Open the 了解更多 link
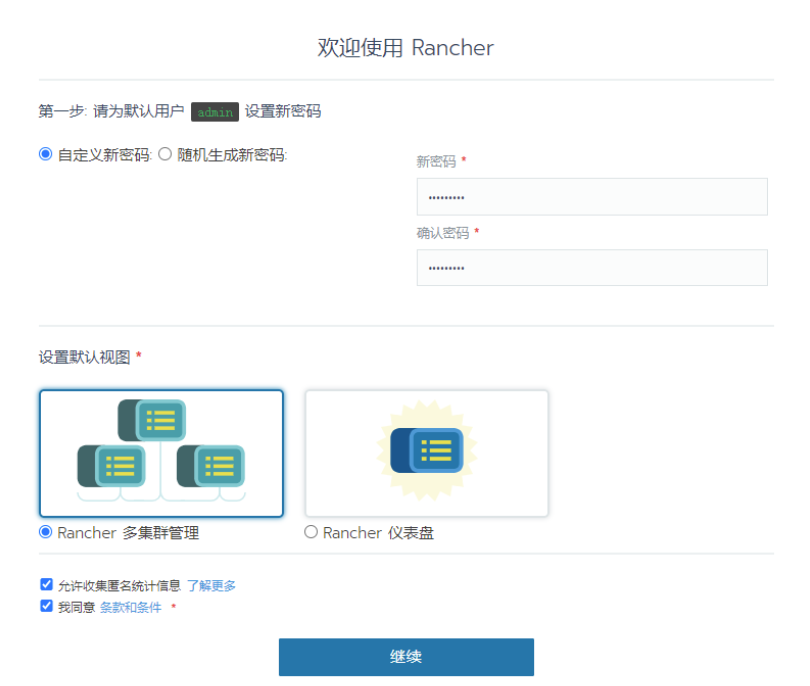The image size is (810, 686). (x=211, y=585)
